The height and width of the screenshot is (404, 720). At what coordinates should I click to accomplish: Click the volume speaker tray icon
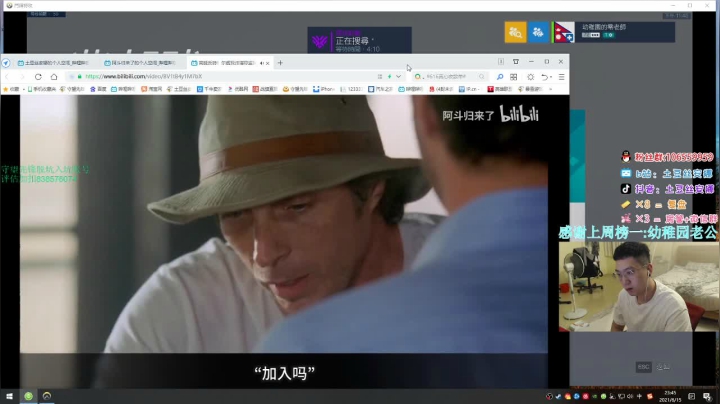pos(630,396)
